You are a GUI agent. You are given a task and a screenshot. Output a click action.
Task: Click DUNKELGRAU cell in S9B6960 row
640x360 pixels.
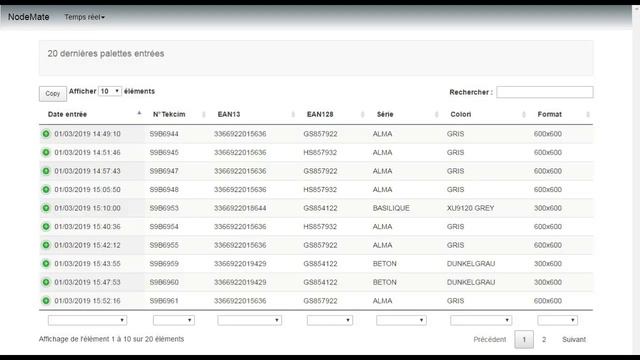[471, 282]
